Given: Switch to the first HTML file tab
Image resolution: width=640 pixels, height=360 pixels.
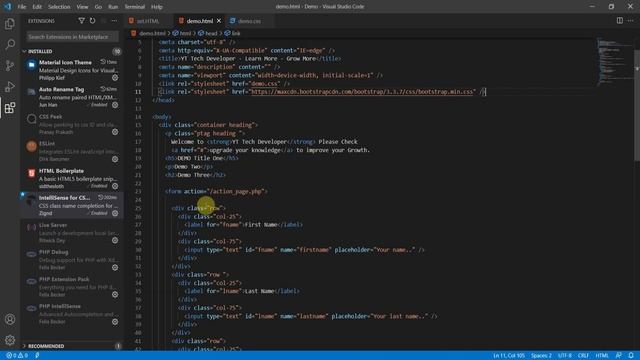Looking at the screenshot, I should [x=148, y=21].
